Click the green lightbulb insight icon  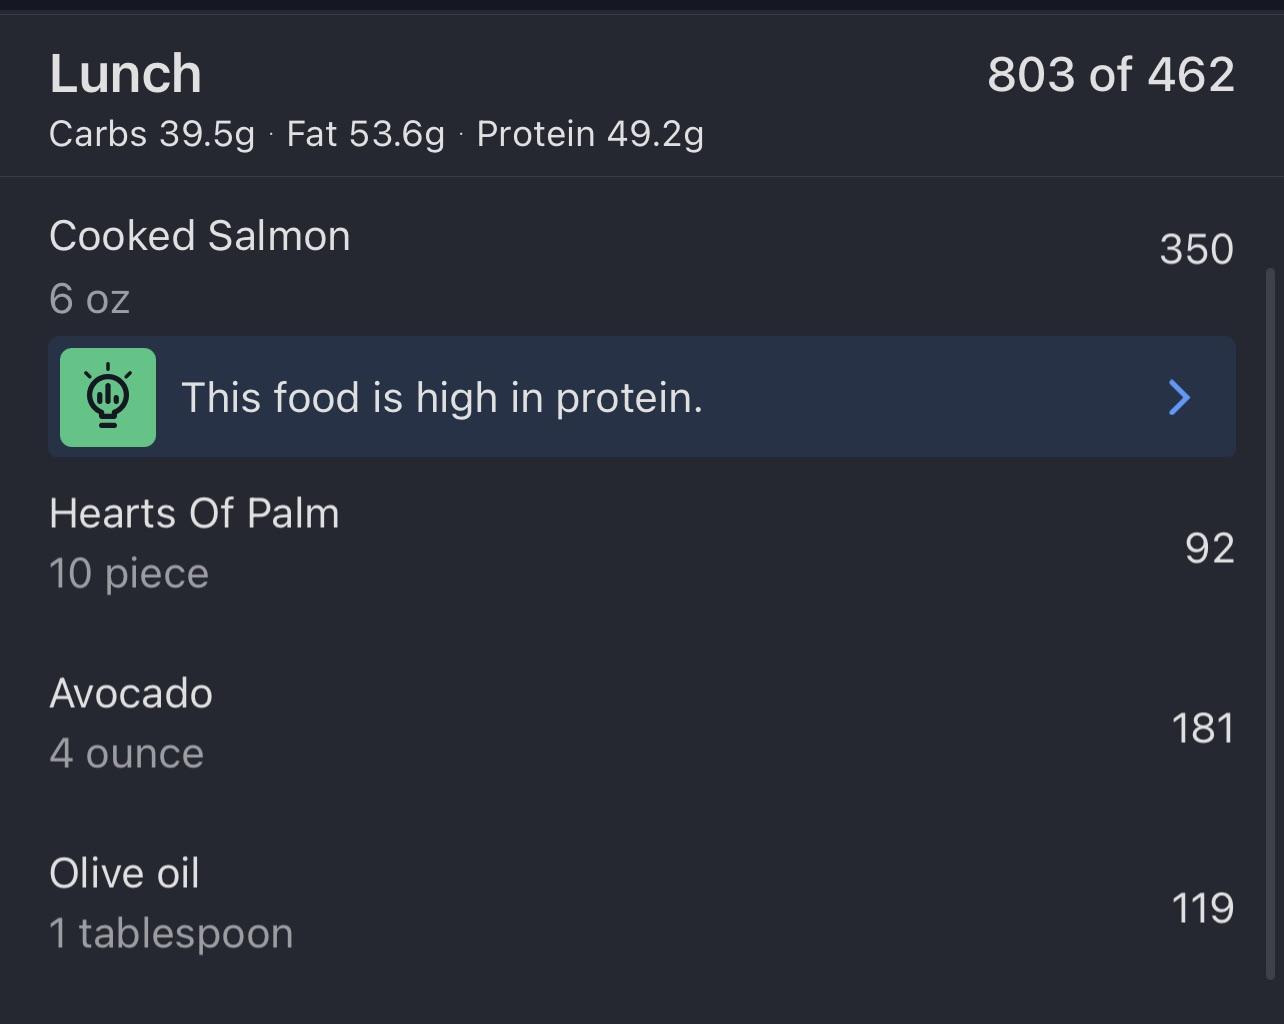point(108,397)
